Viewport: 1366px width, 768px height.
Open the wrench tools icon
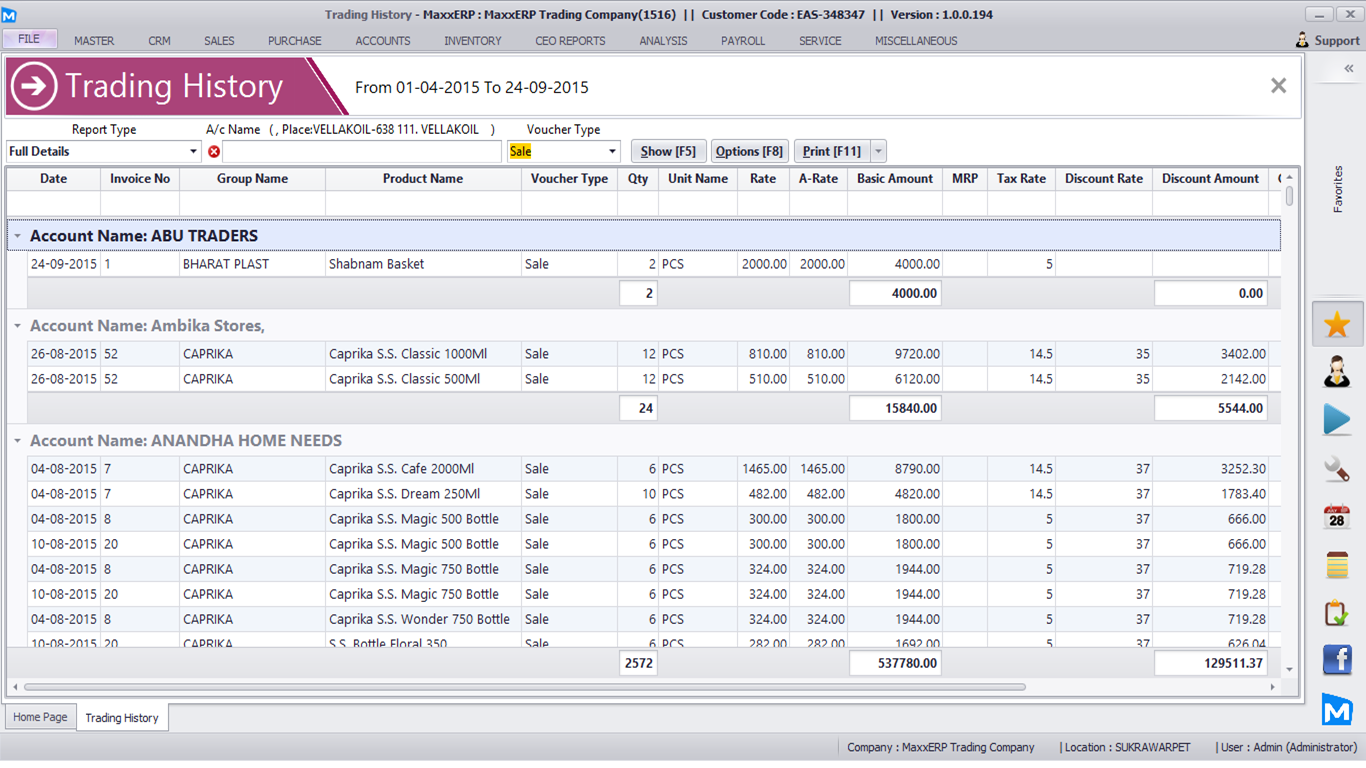click(x=1337, y=468)
